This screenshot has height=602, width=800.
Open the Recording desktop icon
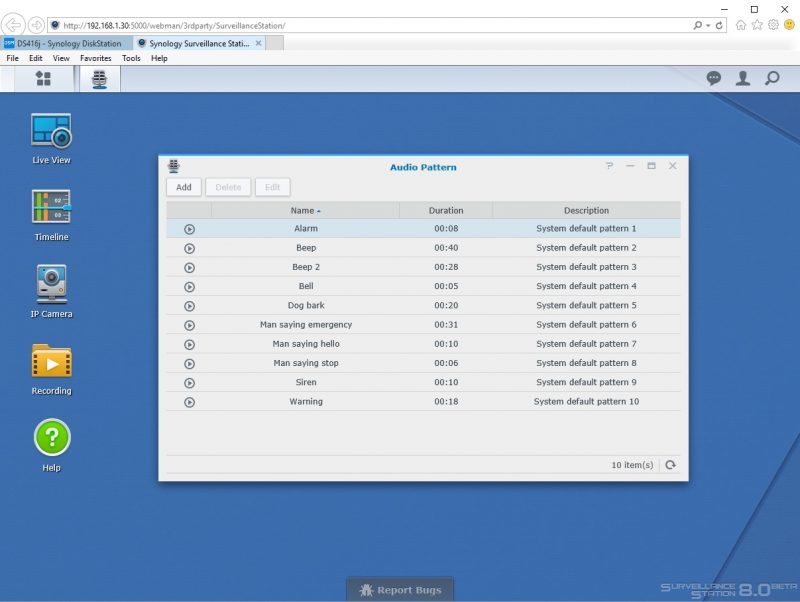pyautogui.click(x=51, y=370)
